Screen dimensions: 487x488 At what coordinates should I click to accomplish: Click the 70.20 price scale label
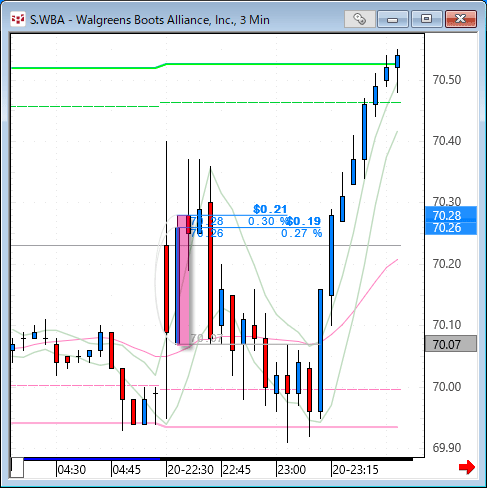[447, 264]
